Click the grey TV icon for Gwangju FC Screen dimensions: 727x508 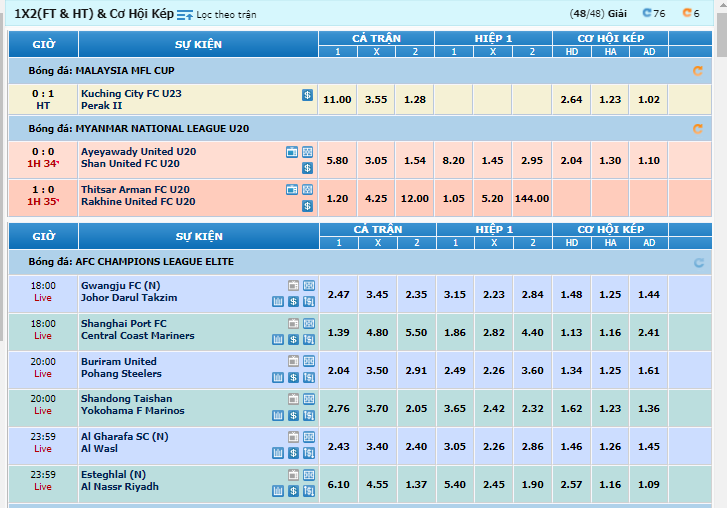293,286
